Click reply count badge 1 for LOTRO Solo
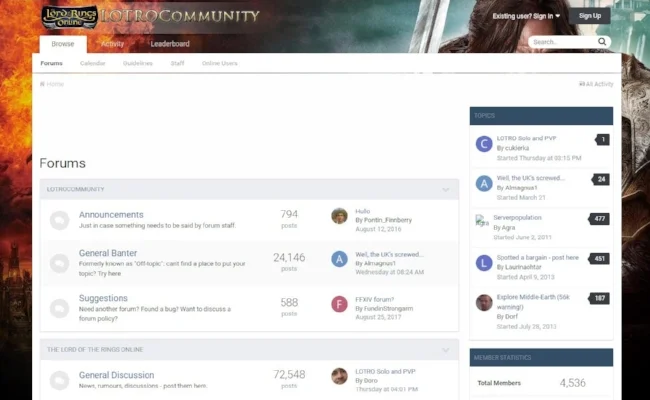Viewport: 650px width, 400px height. pyautogui.click(x=602, y=140)
